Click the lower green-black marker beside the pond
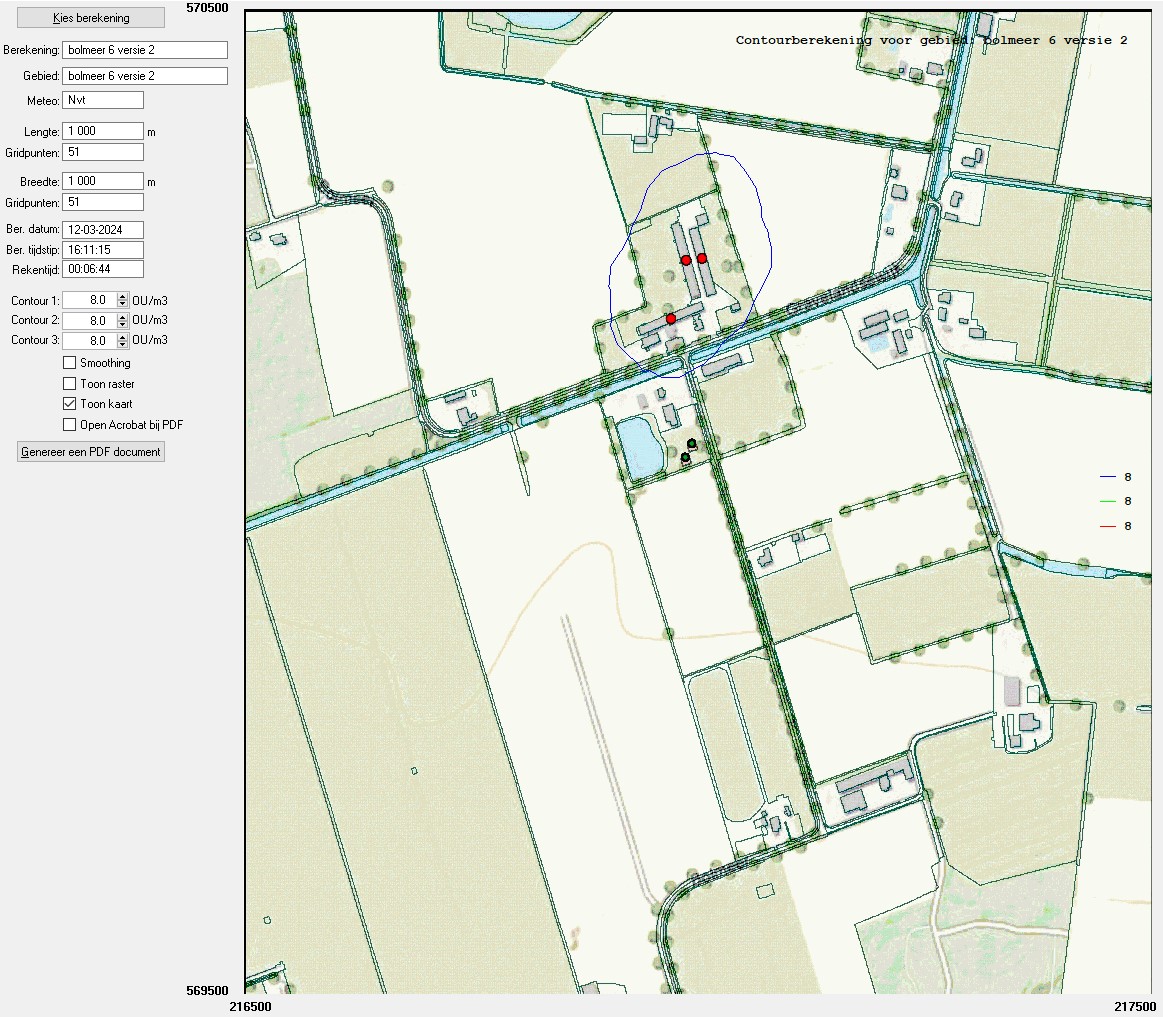The image size is (1163, 1017). coord(685,458)
